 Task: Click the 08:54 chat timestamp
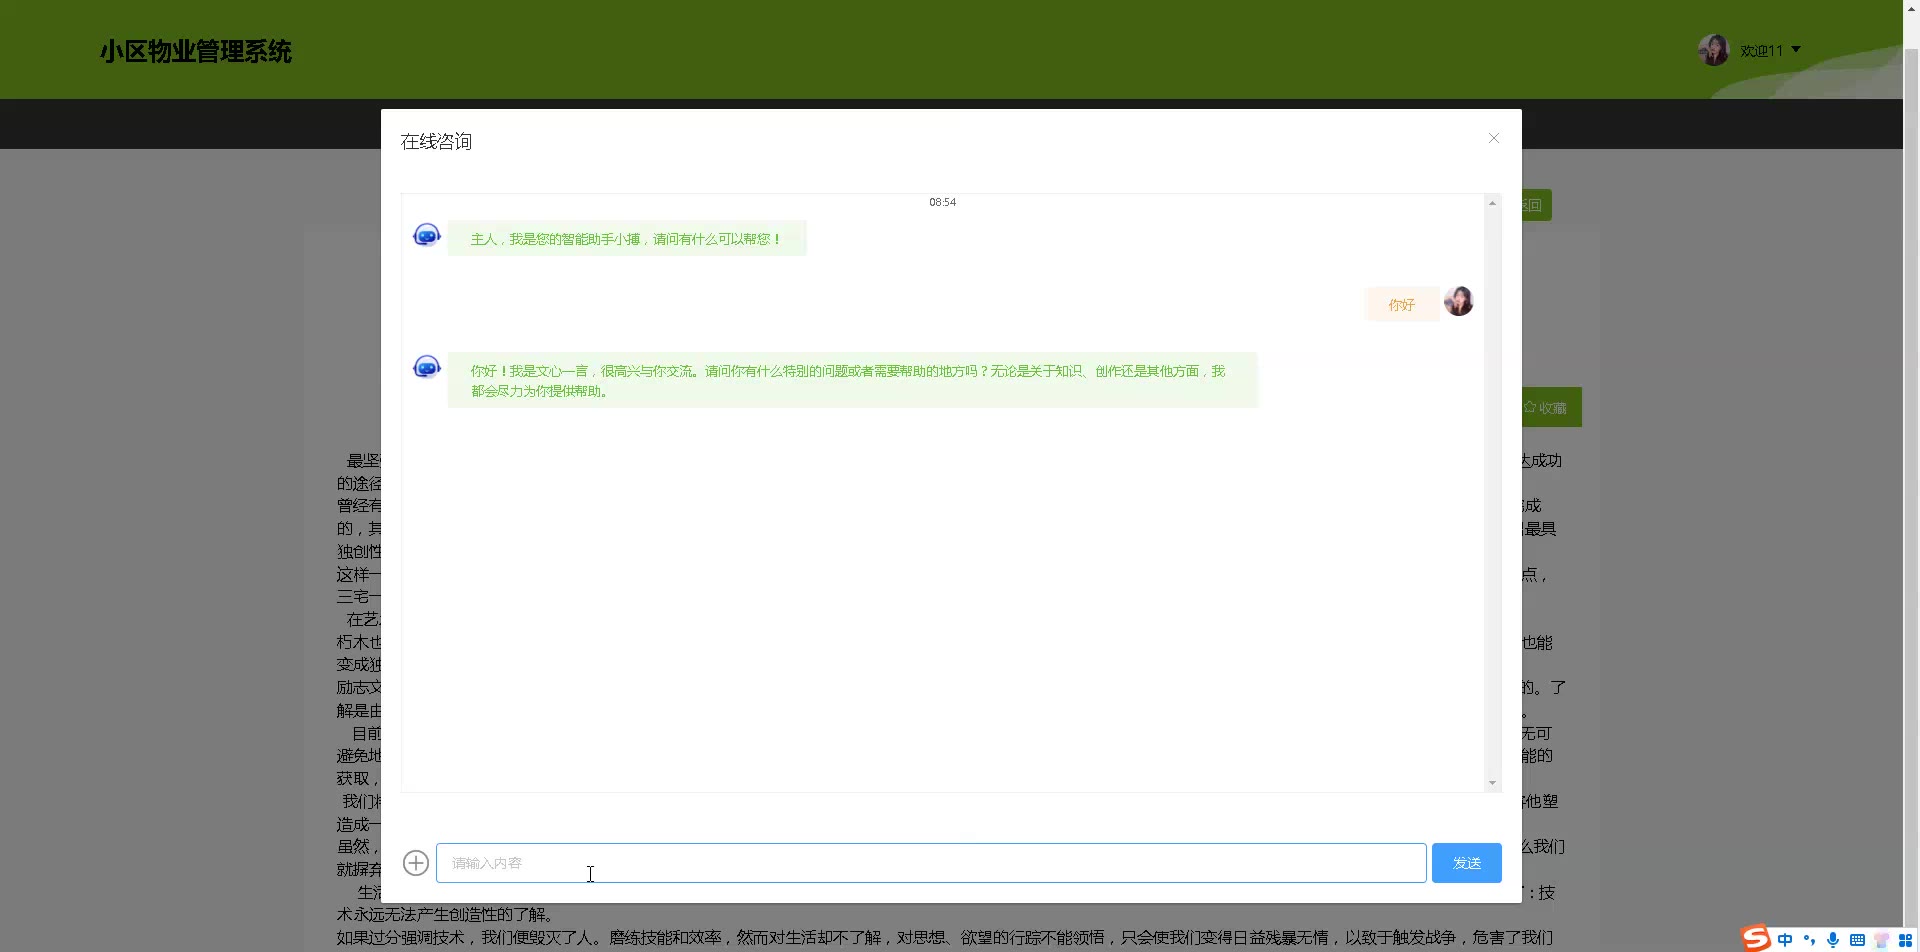(x=942, y=202)
